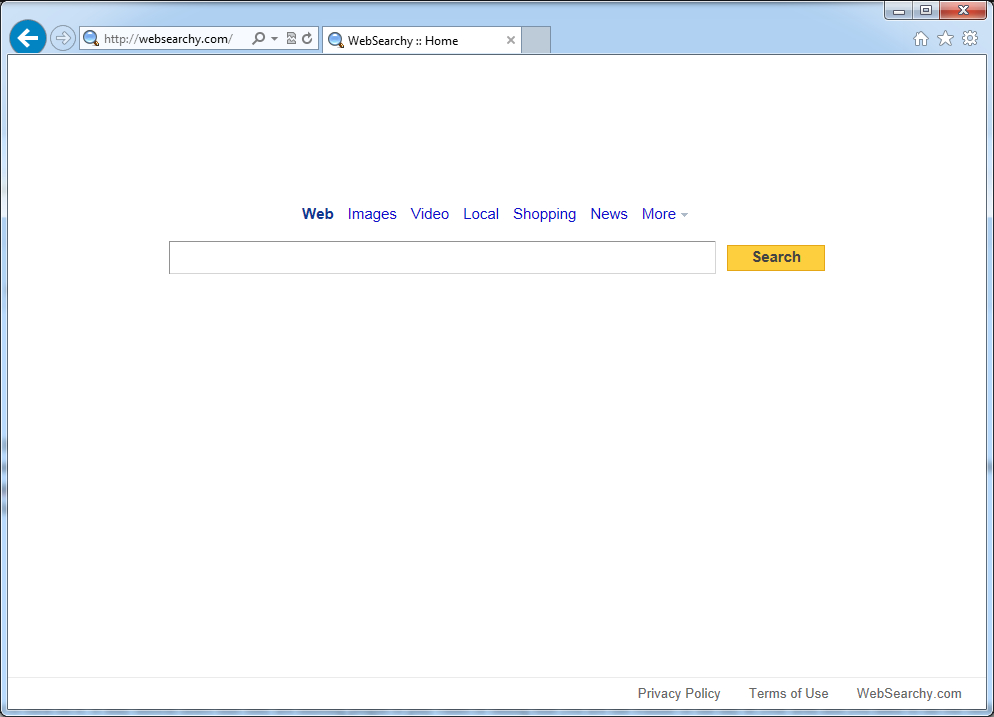Switch to Shopping search
The image size is (994, 717).
pyautogui.click(x=545, y=214)
